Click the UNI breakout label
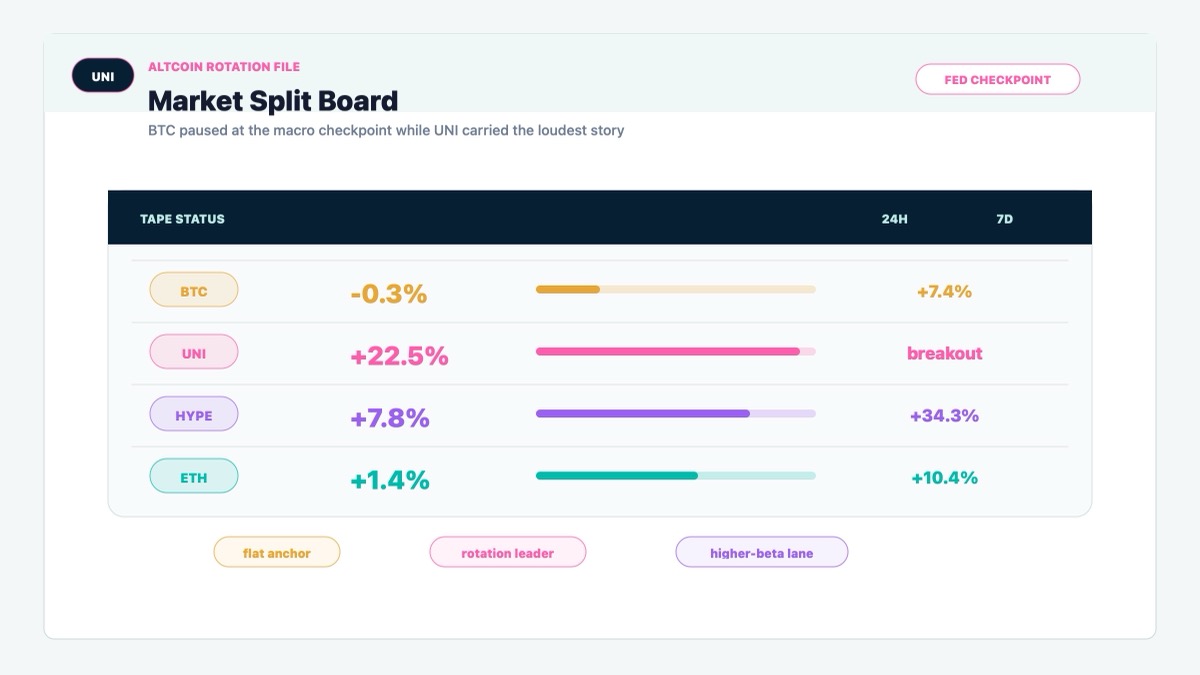1200x675 pixels. pyautogui.click(x=945, y=353)
